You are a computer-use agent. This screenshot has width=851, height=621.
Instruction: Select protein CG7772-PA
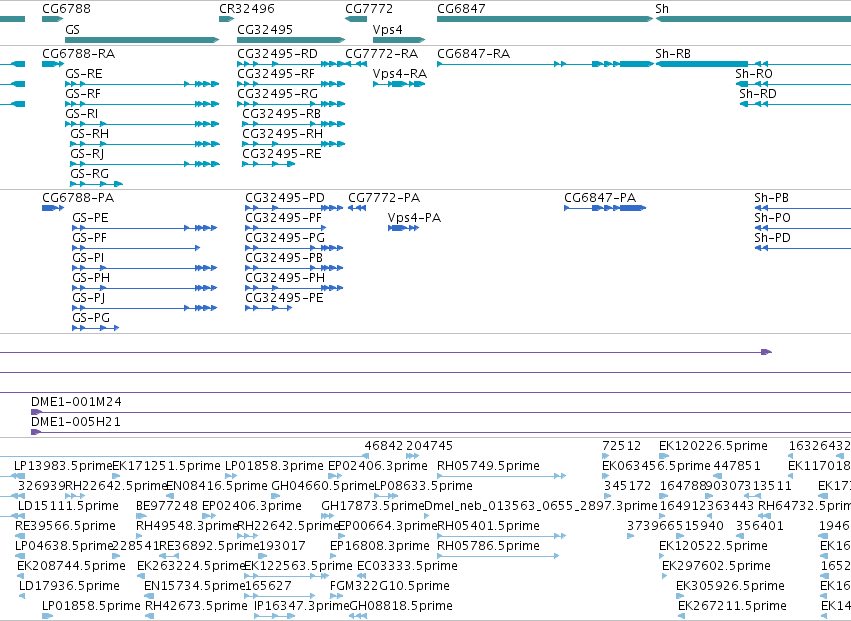tap(384, 198)
